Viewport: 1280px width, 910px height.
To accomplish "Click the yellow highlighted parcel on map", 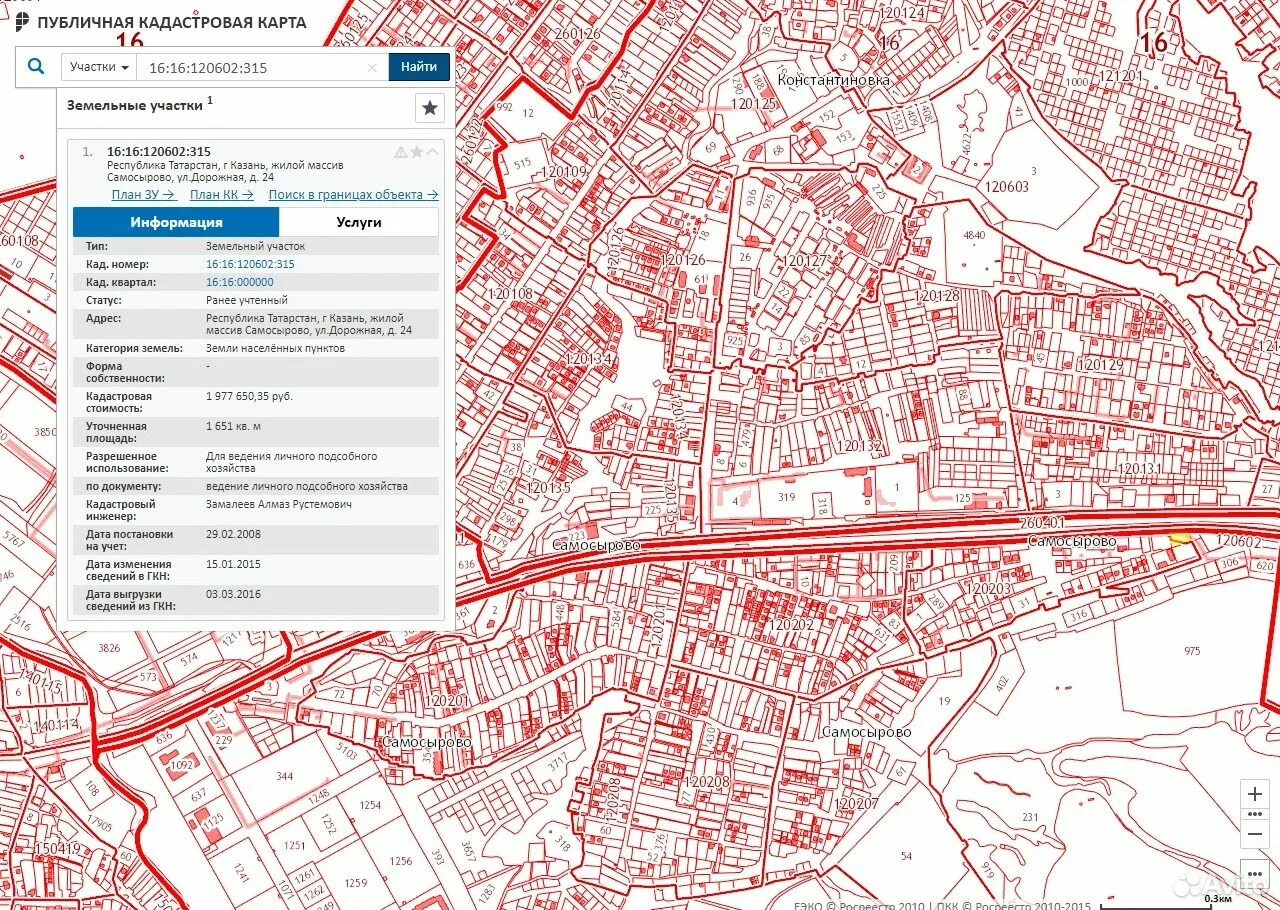I will [1181, 537].
